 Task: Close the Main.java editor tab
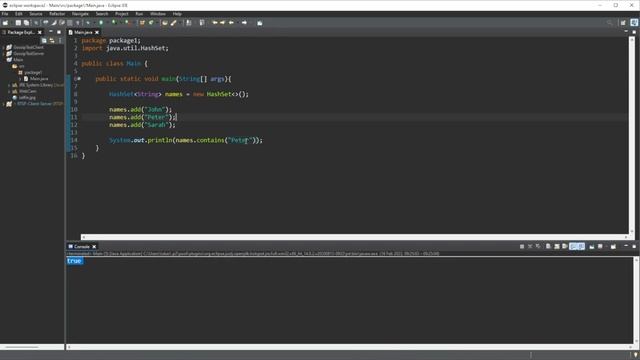(97, 32)
